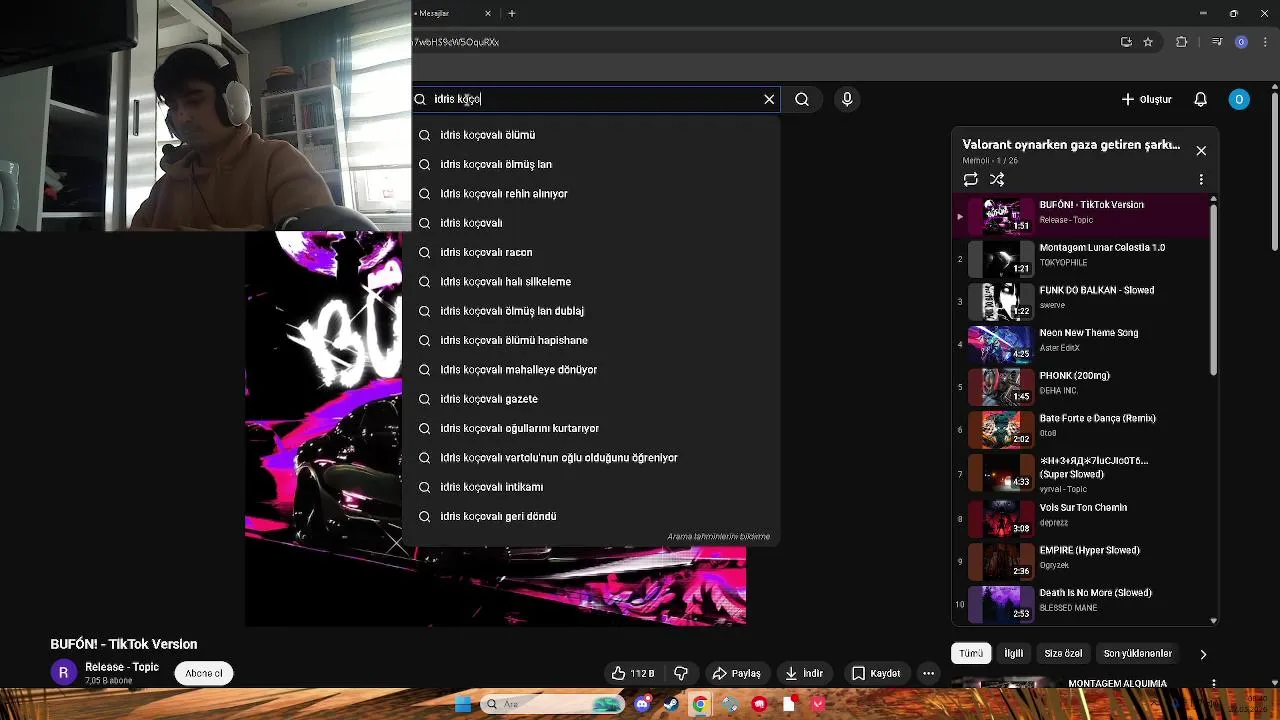Start voice search with microphone icon
The width and height of the screenshot is (1280, 720).
[847, 99]
